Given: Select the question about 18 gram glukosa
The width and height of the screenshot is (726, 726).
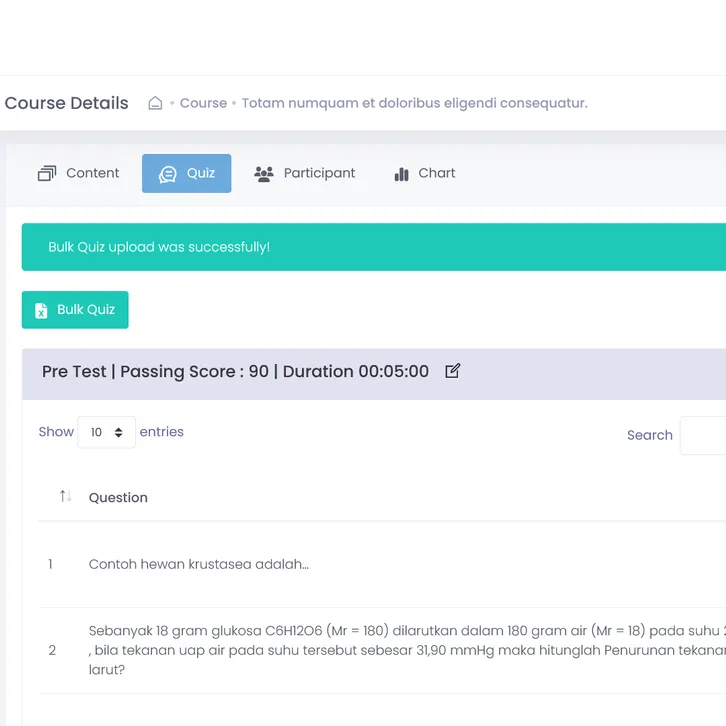Looking at the screenshot, I should (400, 650).
